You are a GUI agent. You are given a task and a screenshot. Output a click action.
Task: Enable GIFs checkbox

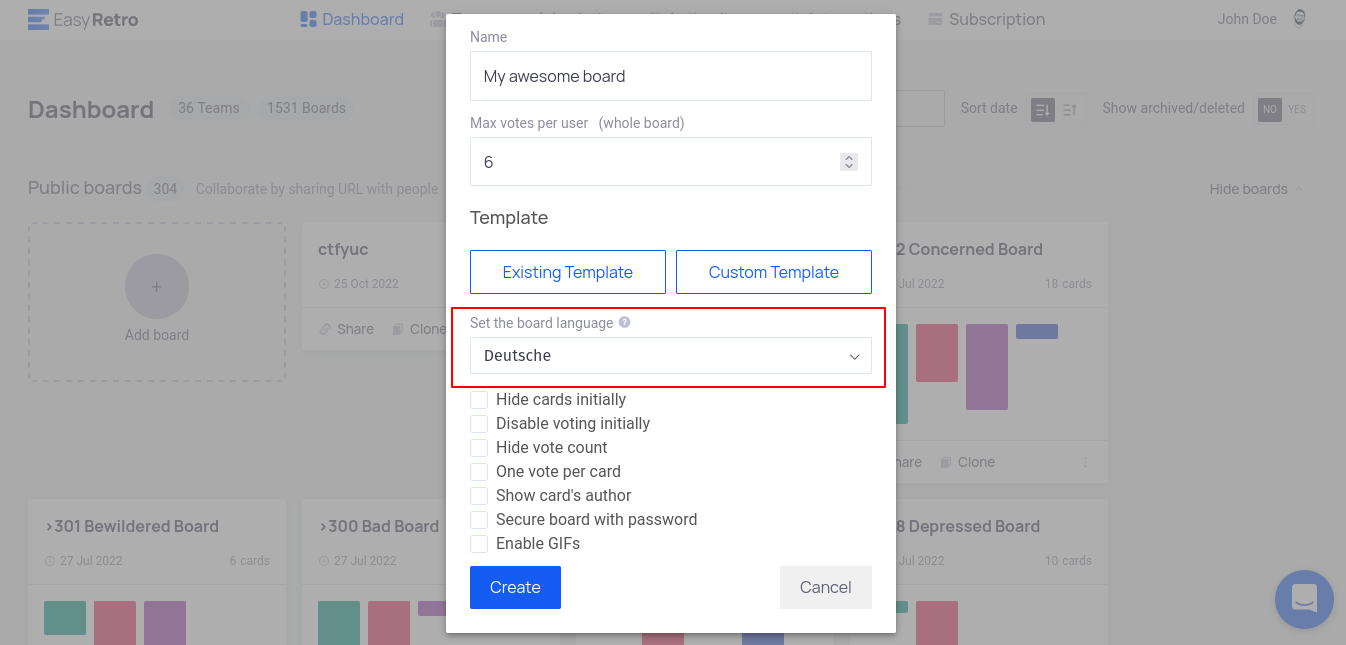479,544
